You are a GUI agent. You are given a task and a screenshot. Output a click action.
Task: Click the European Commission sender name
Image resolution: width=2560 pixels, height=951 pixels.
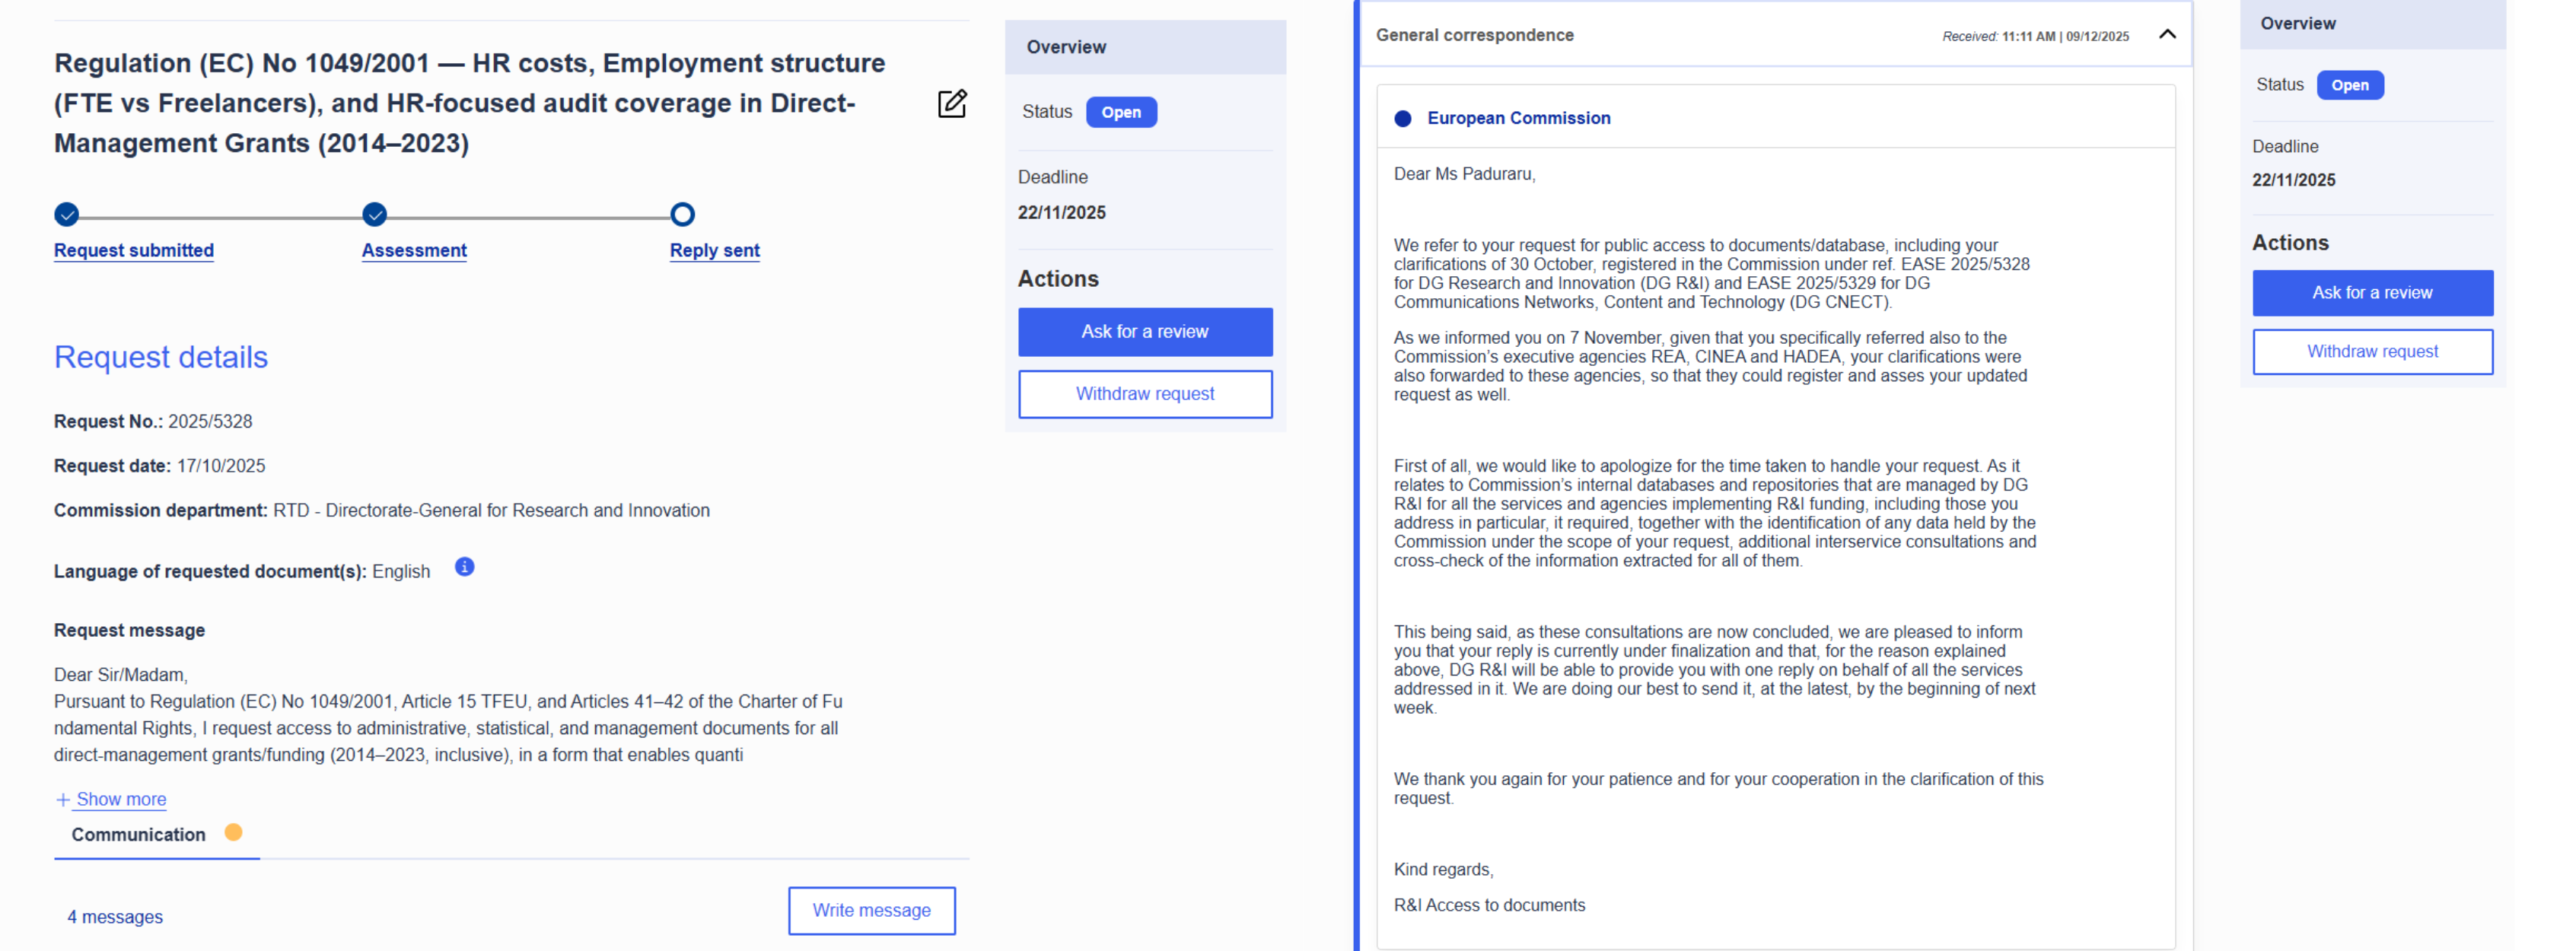point(1518,118)
